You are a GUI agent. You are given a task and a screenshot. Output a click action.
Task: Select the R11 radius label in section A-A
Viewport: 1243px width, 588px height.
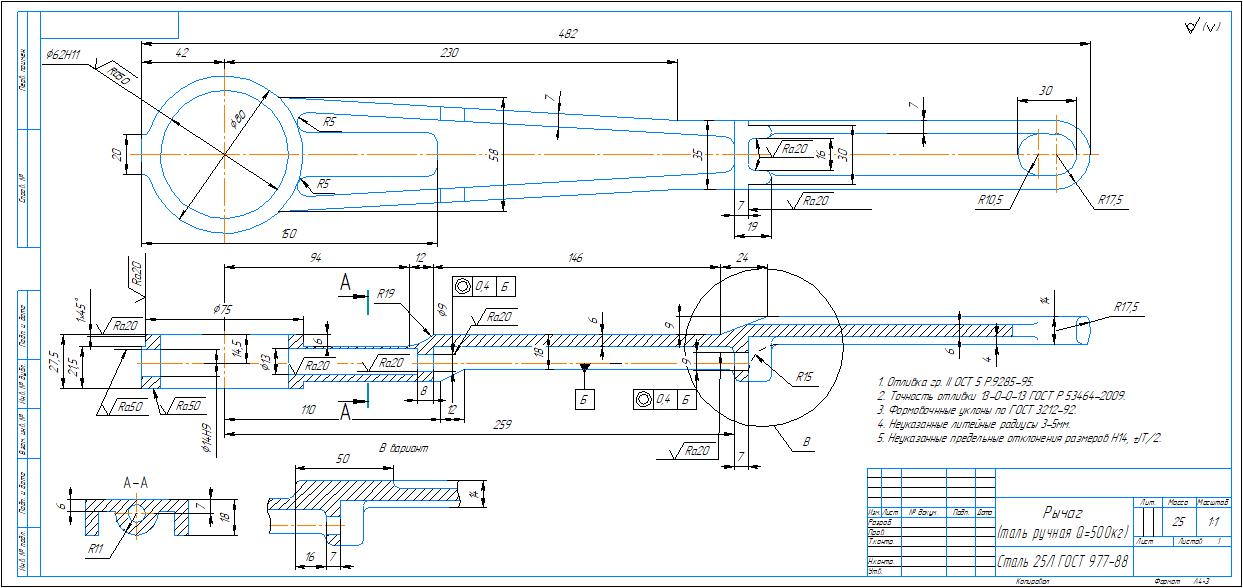coord(96,549)
